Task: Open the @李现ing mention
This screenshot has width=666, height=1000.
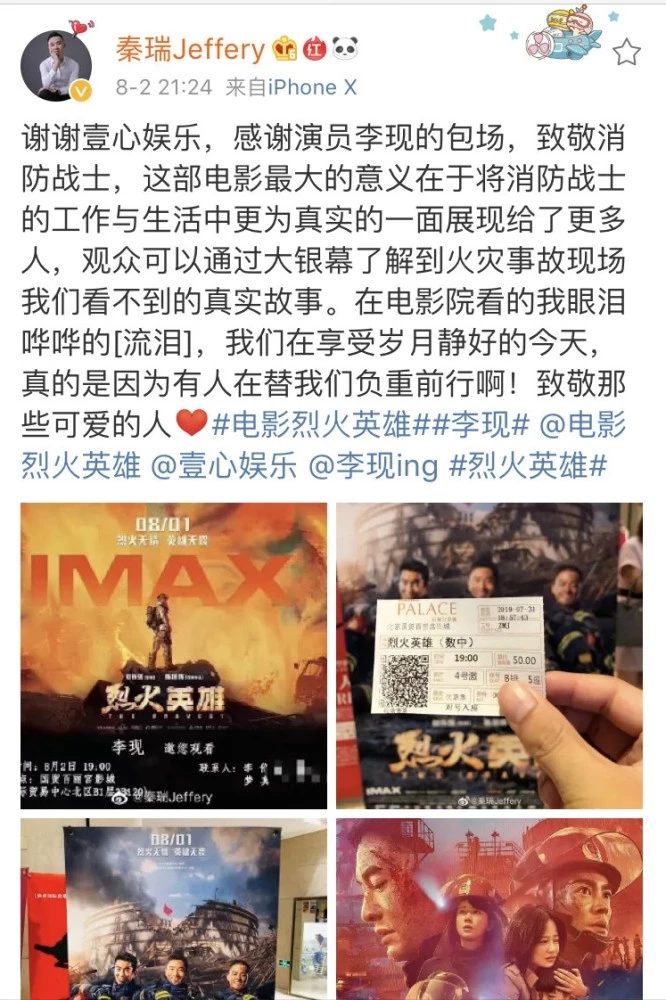Action: point(374,466)
